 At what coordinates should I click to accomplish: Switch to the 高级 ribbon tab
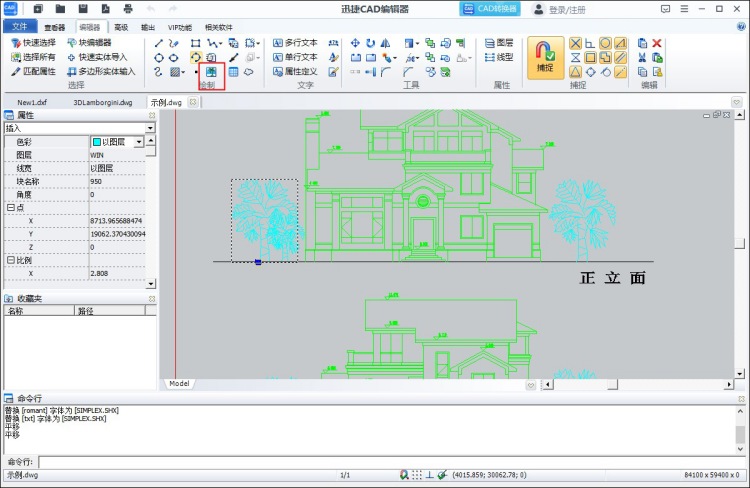(x=121, y=27)
